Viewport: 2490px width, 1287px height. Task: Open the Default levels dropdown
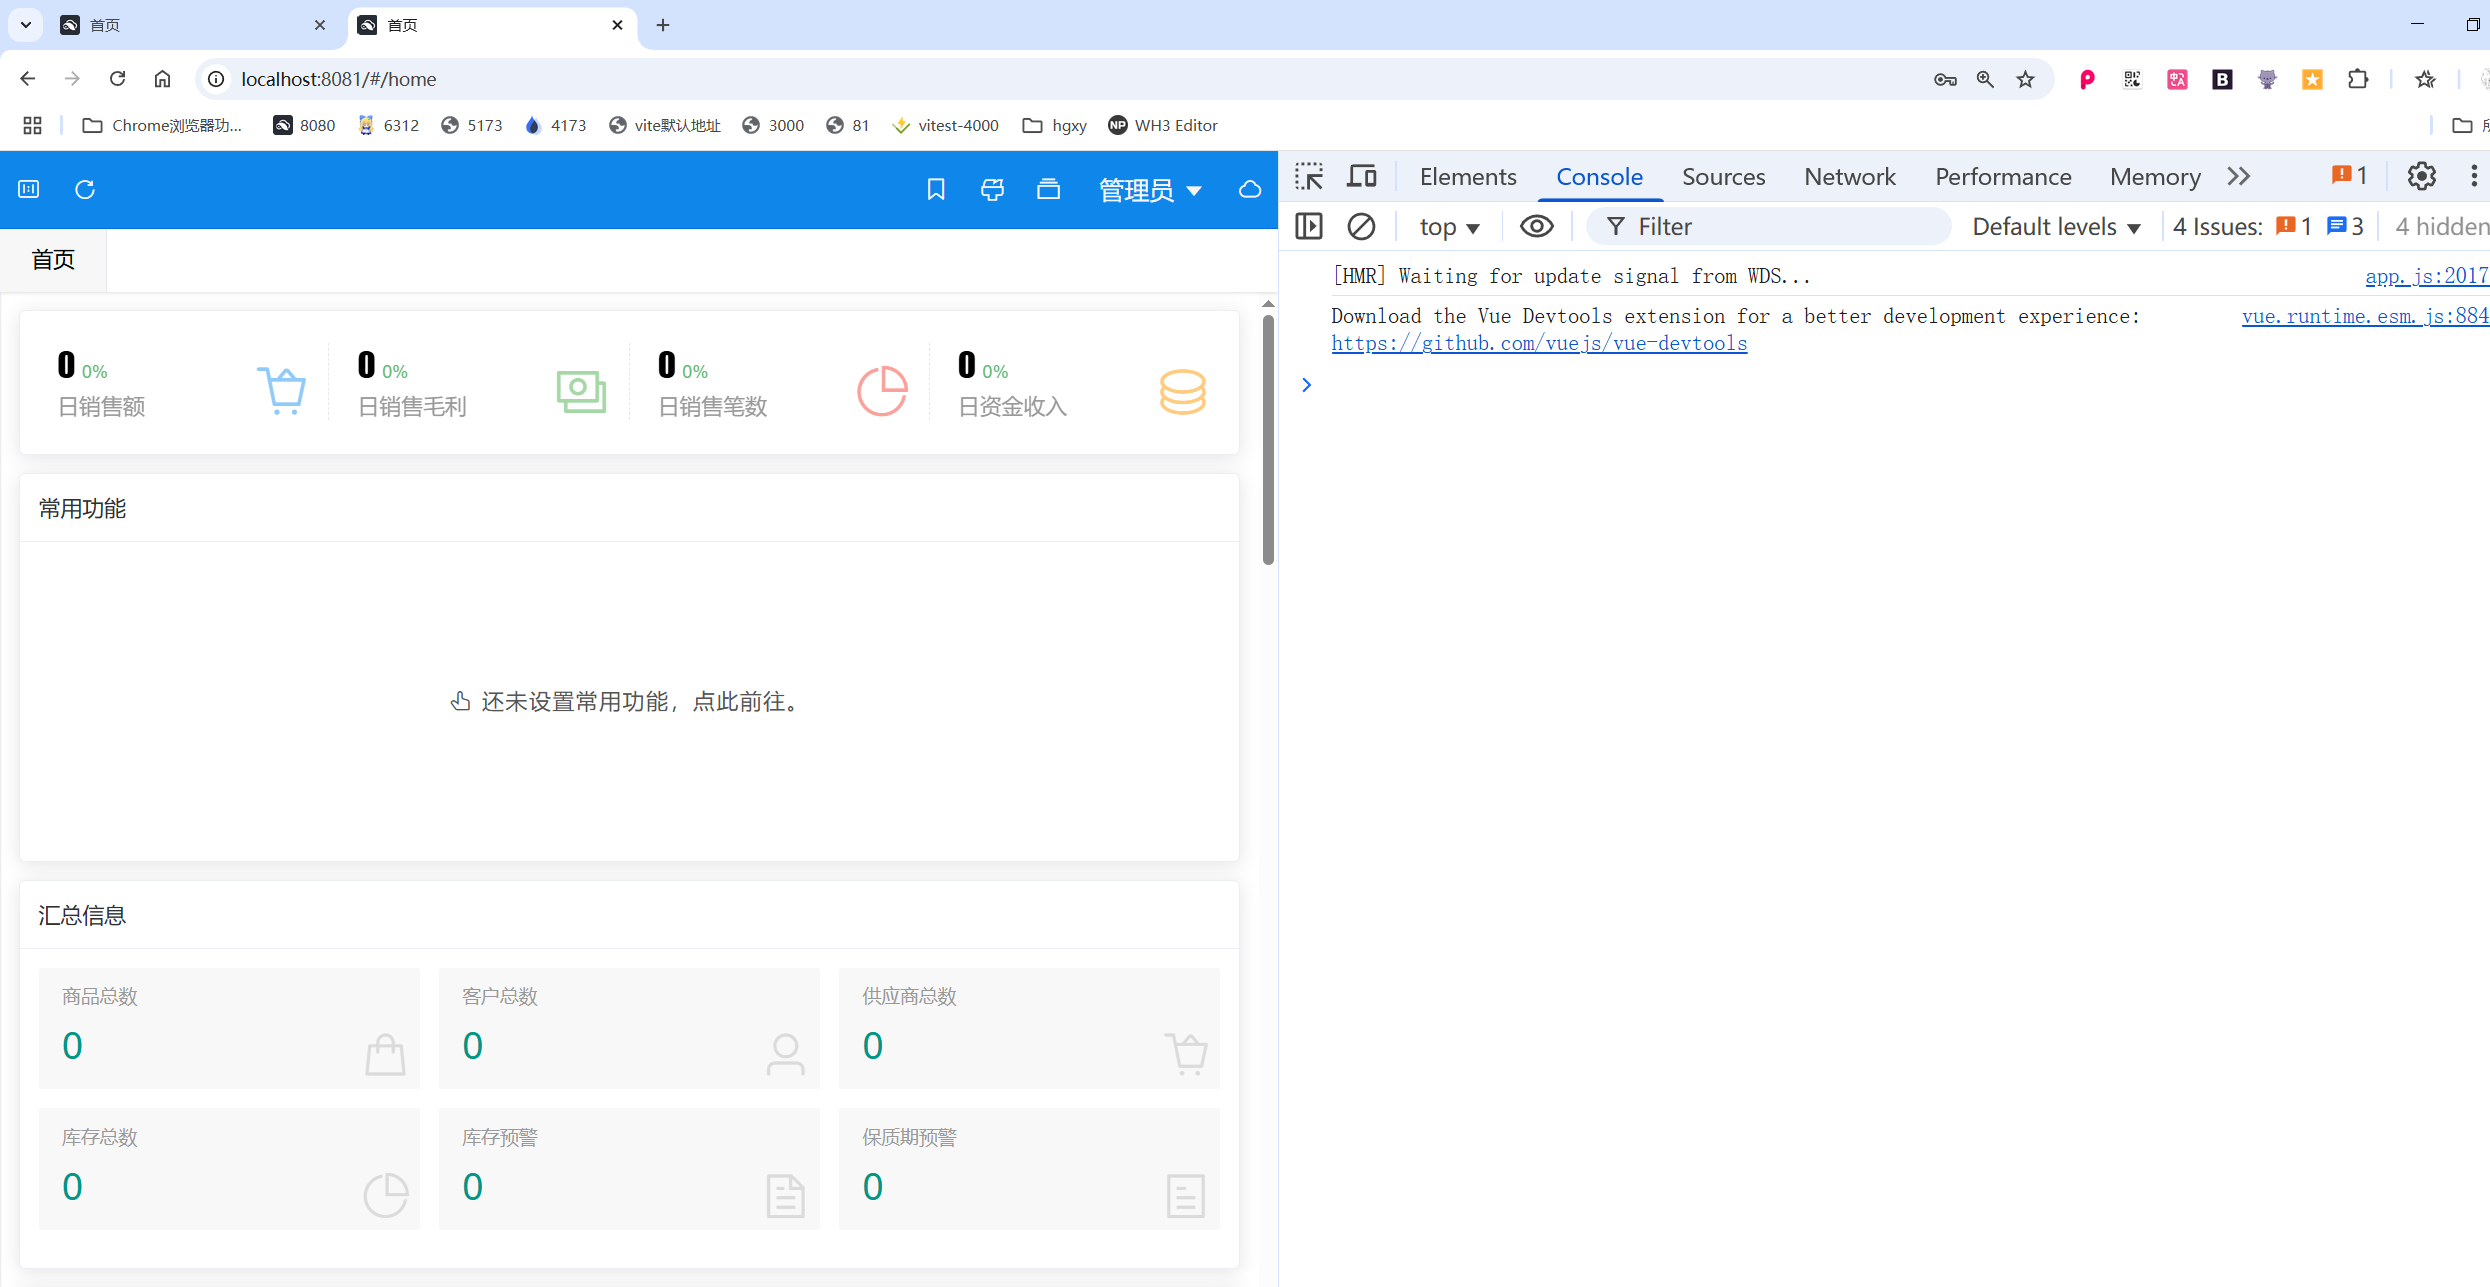pos(2056,227)
